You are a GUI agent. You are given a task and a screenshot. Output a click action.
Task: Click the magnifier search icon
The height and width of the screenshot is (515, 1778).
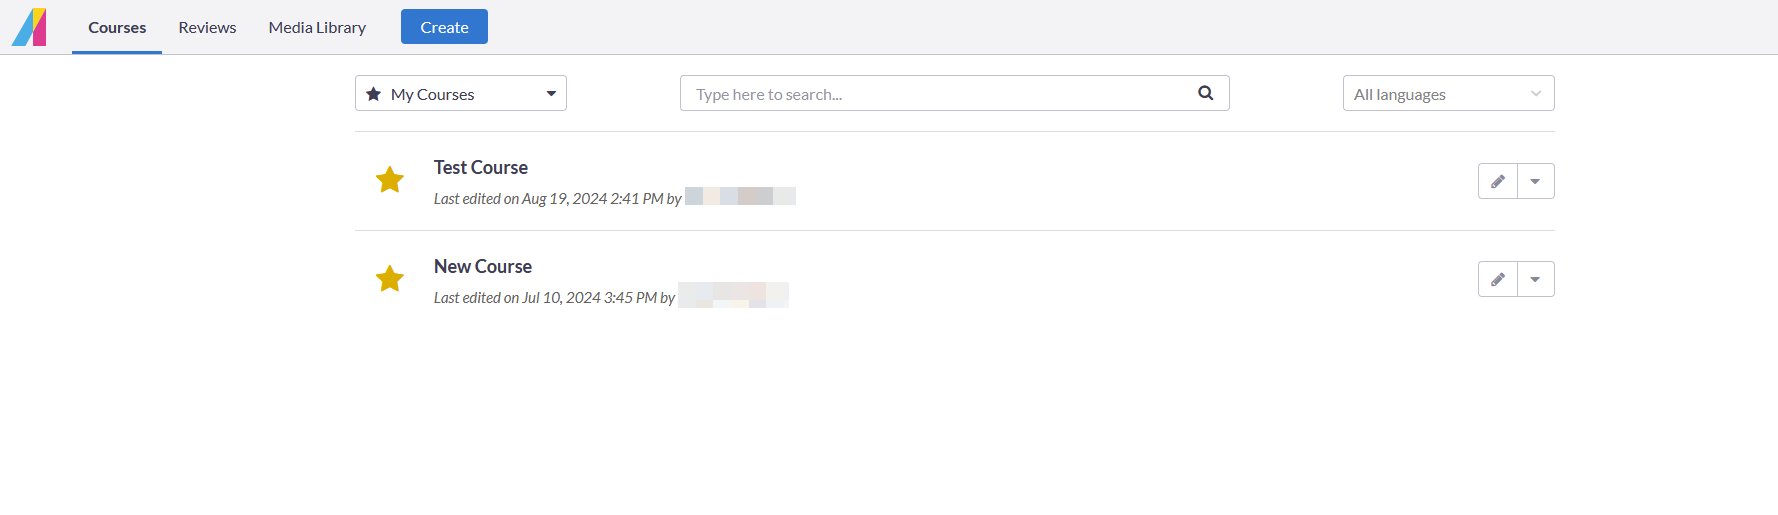pyautogui.click(x=1205, y=93)
